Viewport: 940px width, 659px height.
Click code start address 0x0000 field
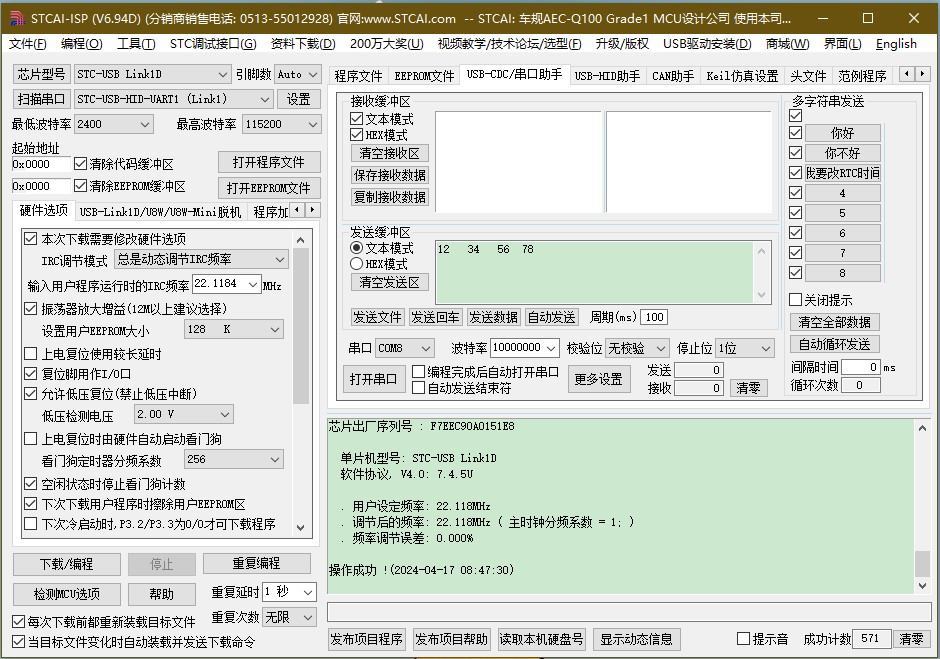point(40,164)
